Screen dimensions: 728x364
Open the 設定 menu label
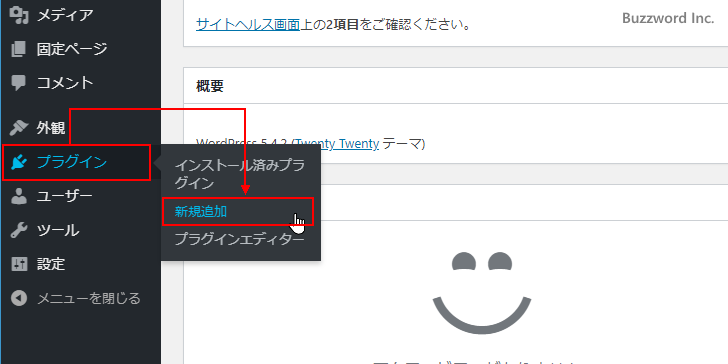point(51,264)
